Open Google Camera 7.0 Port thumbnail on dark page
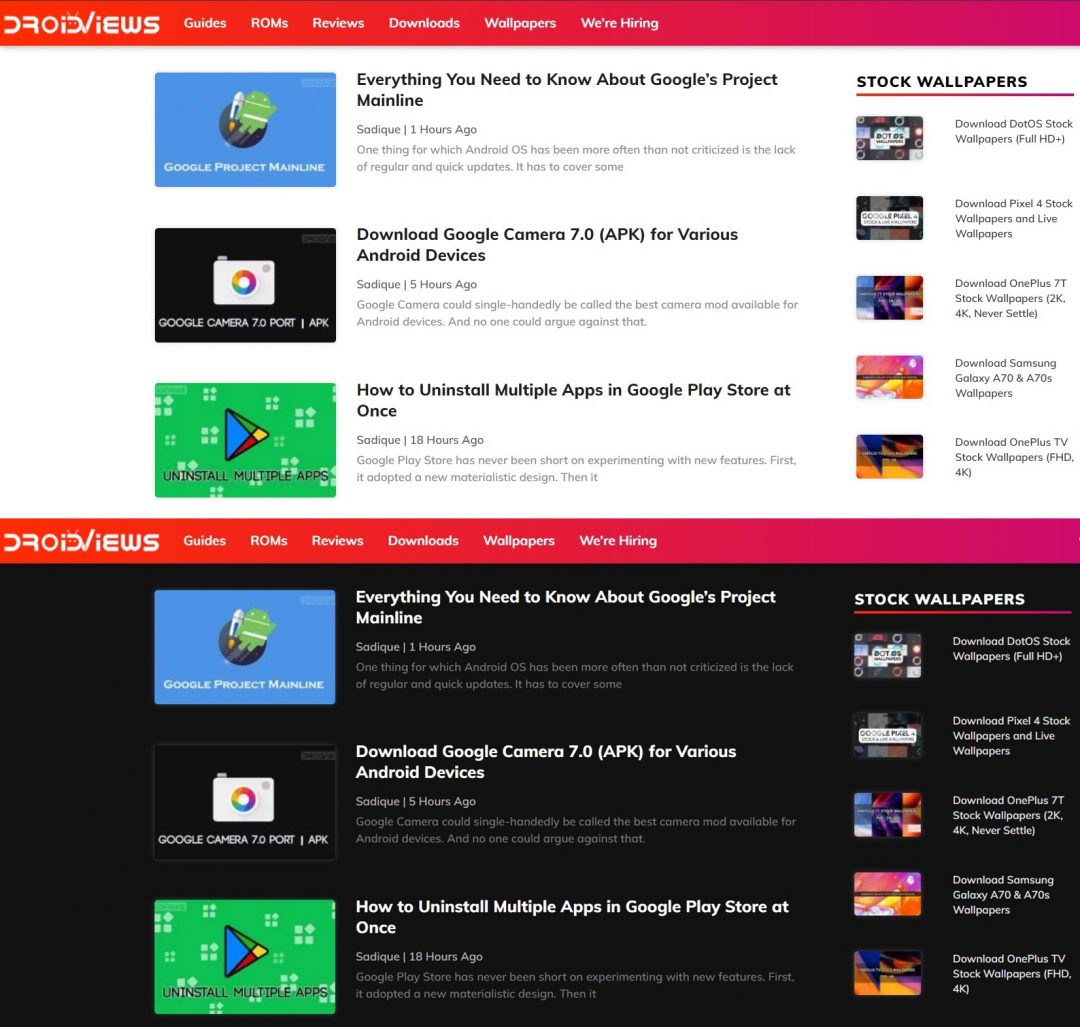Image resolution: width=1080 pixels, height=1027 pixels. [244, 802]
